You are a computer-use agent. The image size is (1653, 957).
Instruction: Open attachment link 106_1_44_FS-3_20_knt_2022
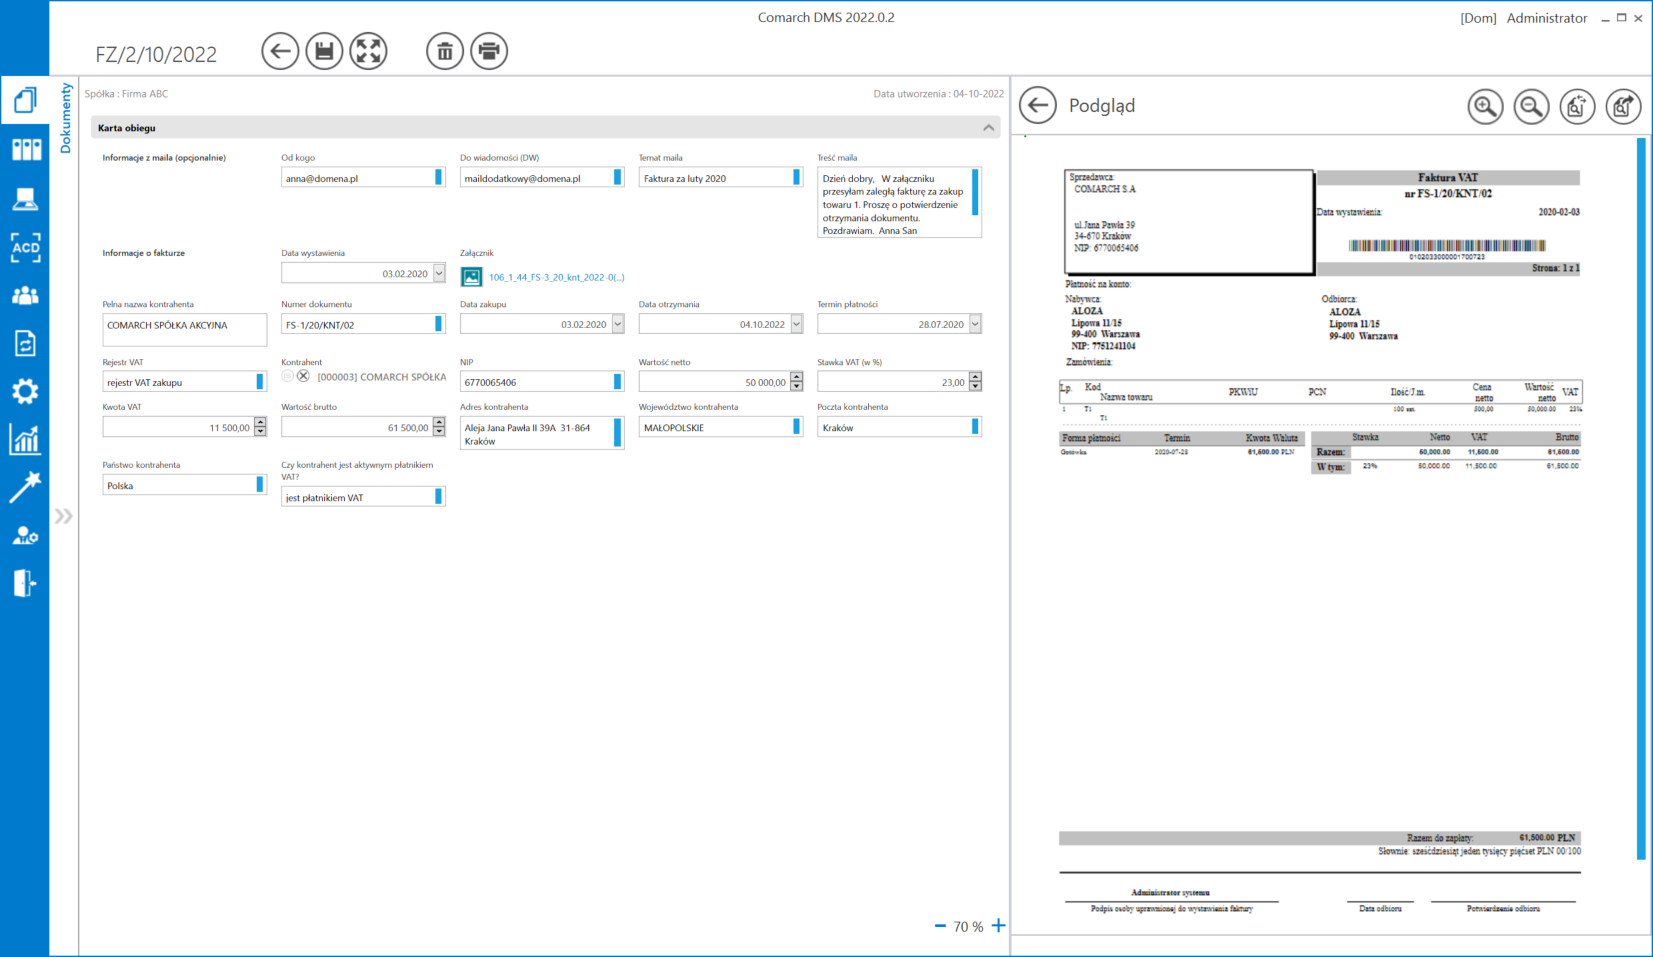pos(556,277)
